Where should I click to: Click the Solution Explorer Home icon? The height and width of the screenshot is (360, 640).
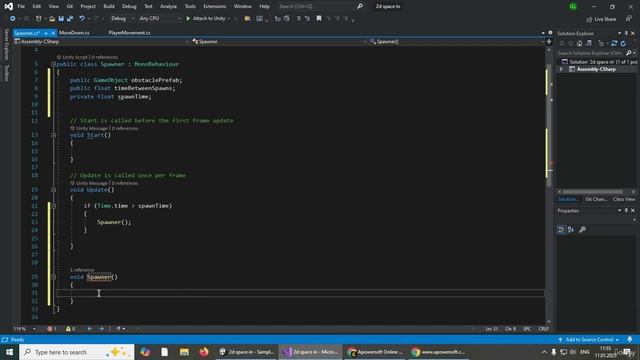coord(579,43)
